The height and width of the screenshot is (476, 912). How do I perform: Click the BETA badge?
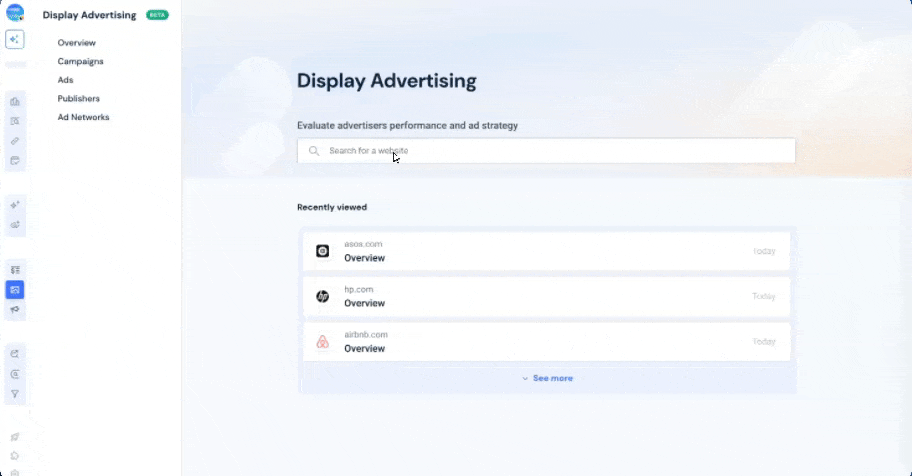pyautogui.click(x=157, y=15)
